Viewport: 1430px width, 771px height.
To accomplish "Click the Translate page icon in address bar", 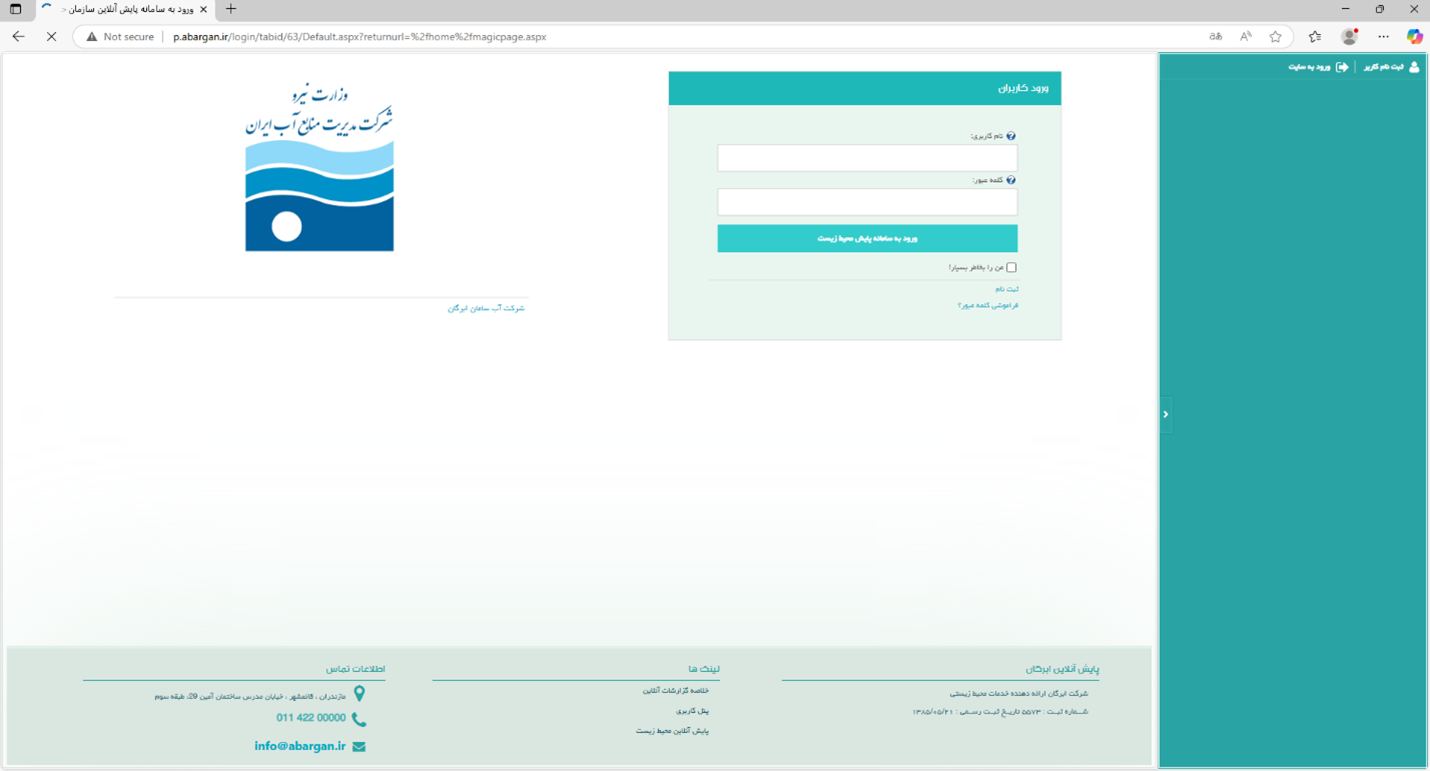I will 1216,37.
